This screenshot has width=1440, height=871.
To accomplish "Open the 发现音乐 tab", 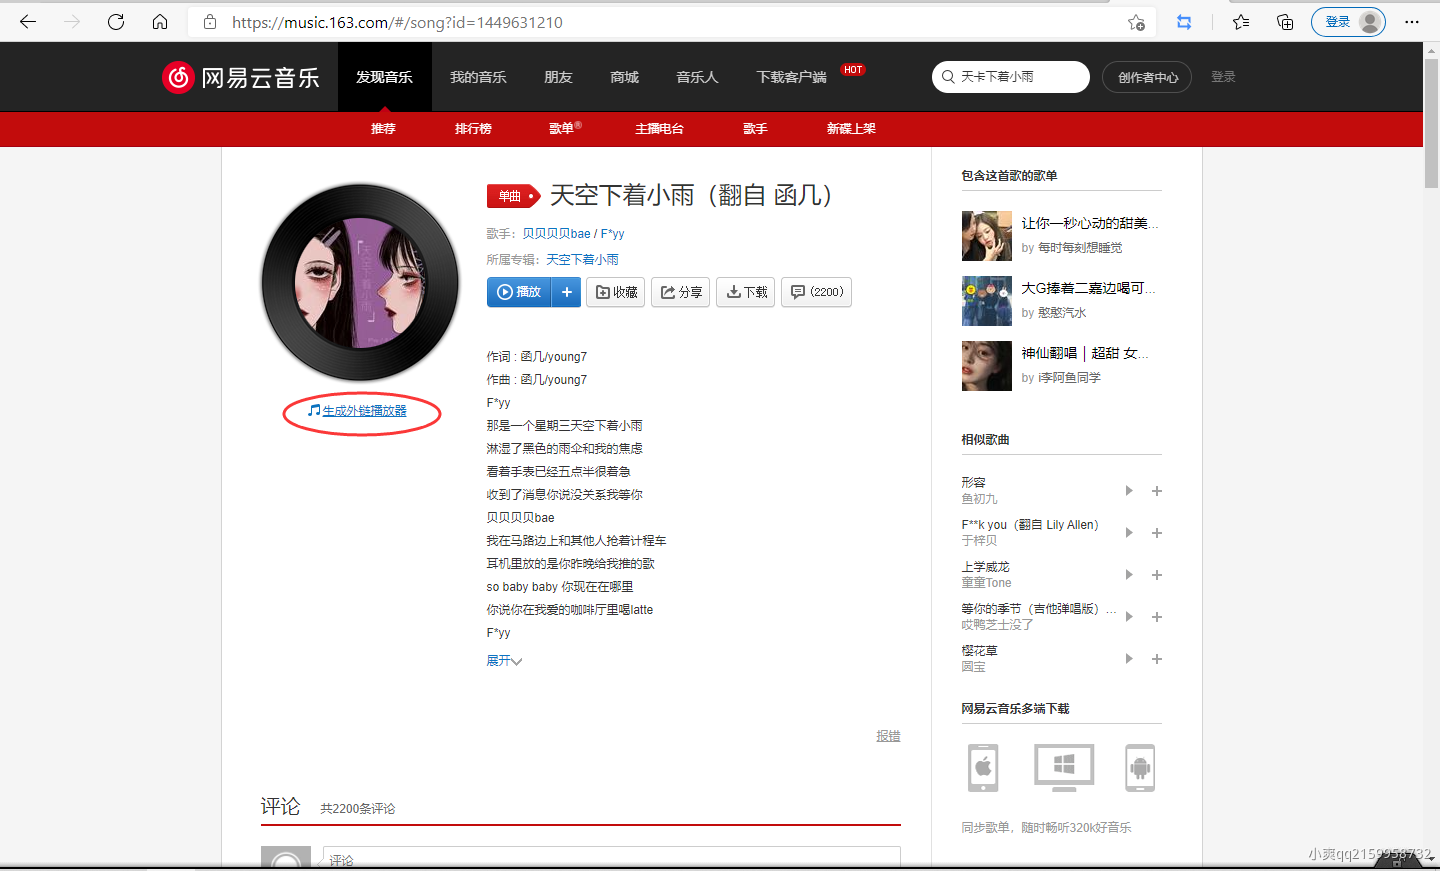I will (384, 77).
